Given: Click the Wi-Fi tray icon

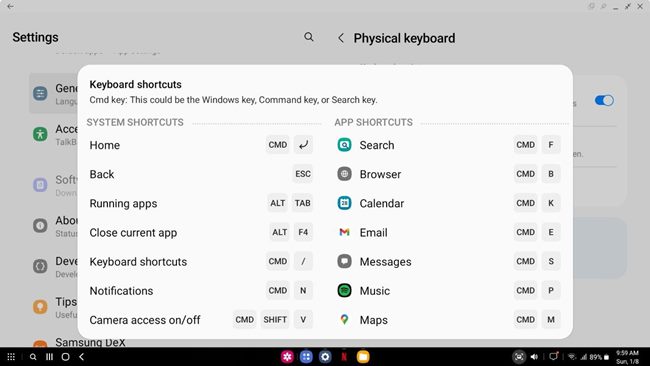Looking at the screenshot, I should tap(572, 357).
